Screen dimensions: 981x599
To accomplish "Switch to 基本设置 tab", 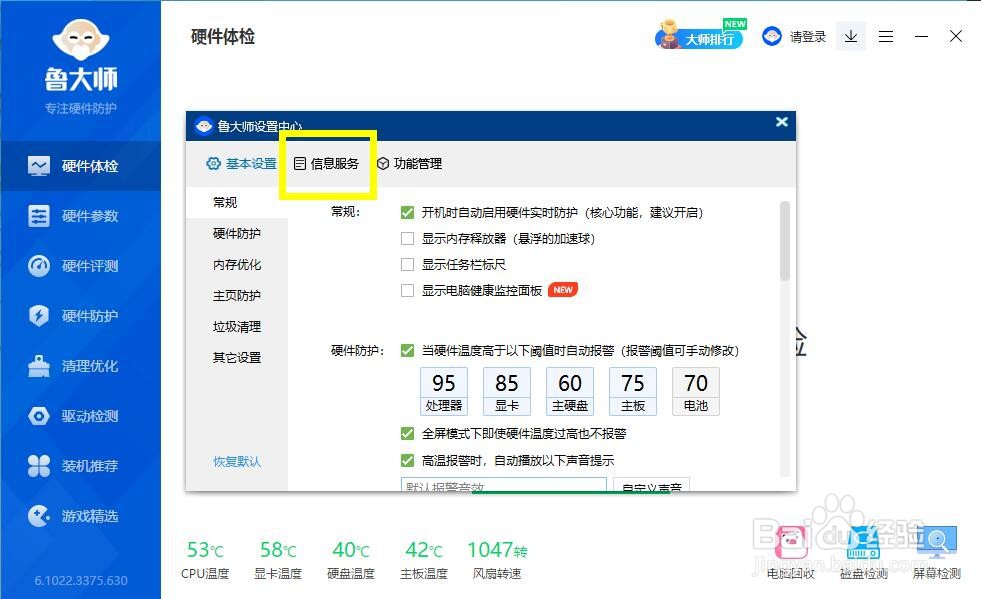I will (241, 163).
